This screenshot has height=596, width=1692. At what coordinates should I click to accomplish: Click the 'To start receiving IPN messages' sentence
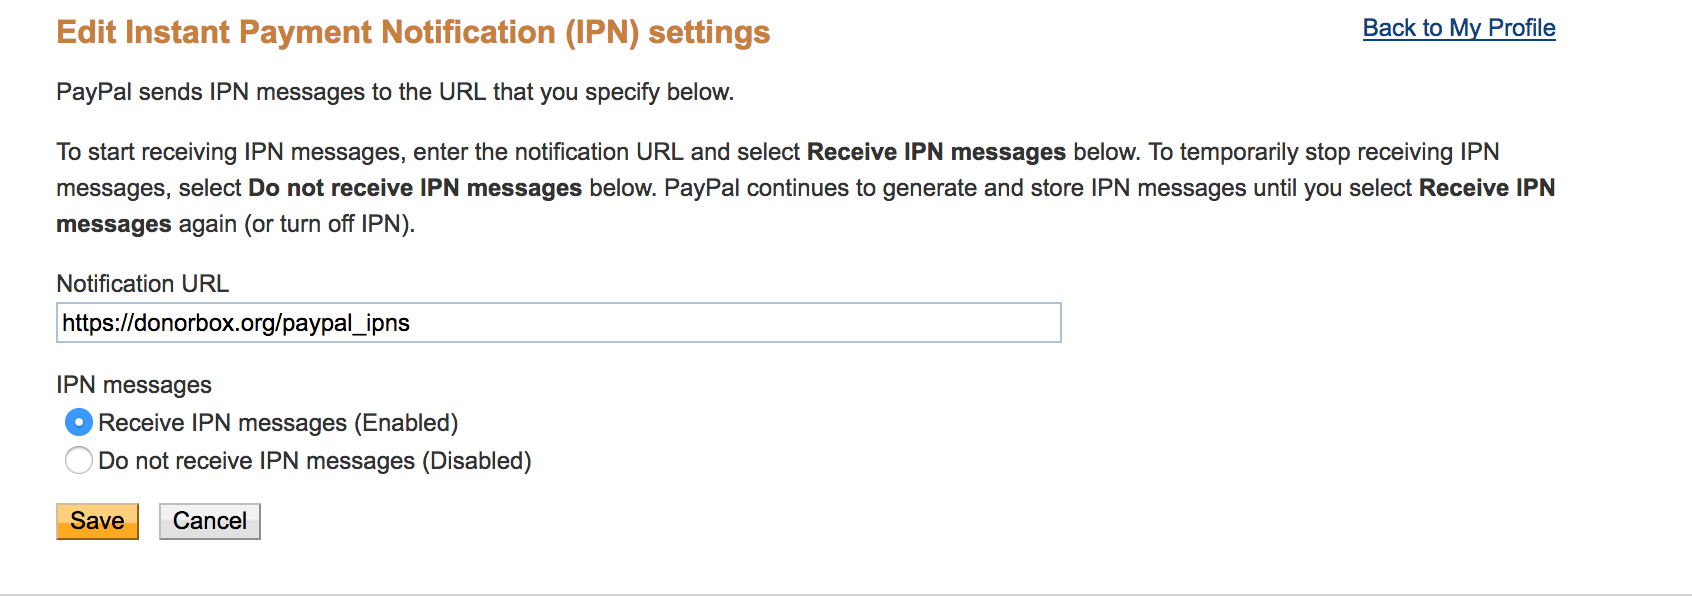pyautogui.click(x=230, y=152)
